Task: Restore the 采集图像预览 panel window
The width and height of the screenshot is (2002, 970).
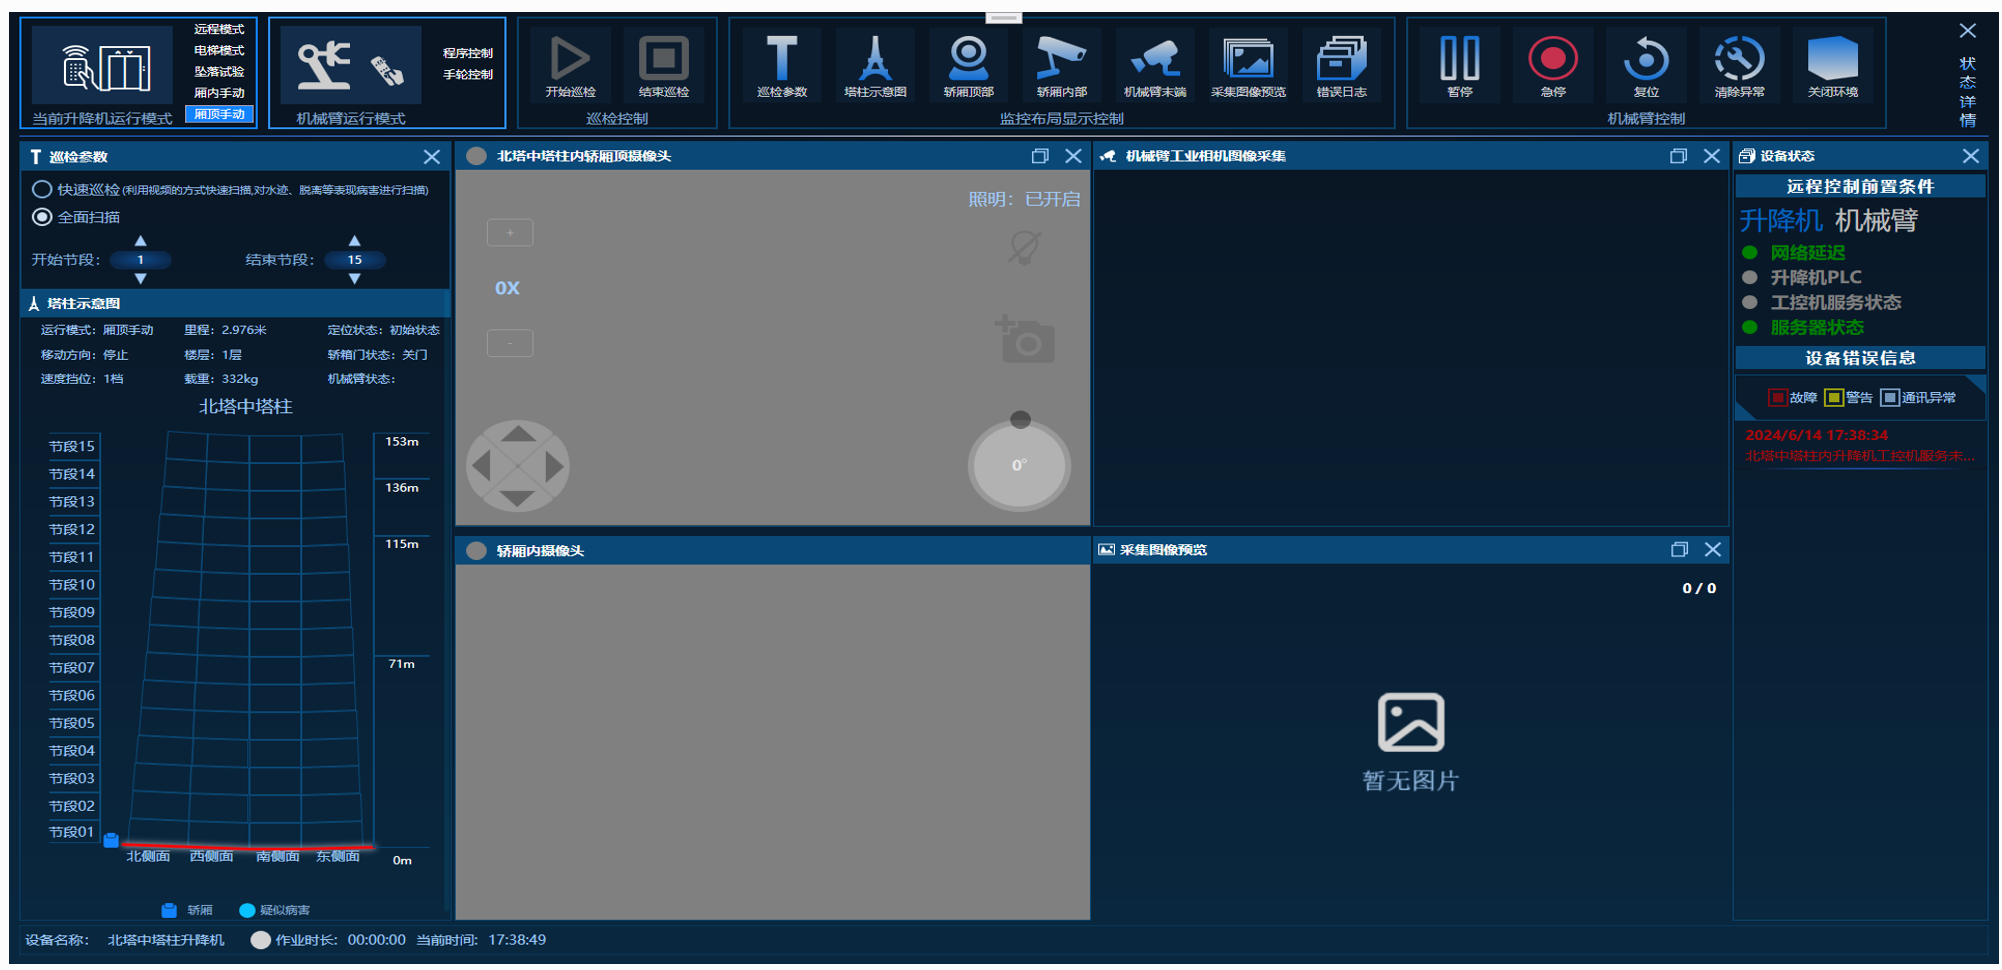Action: point(1679,550)
